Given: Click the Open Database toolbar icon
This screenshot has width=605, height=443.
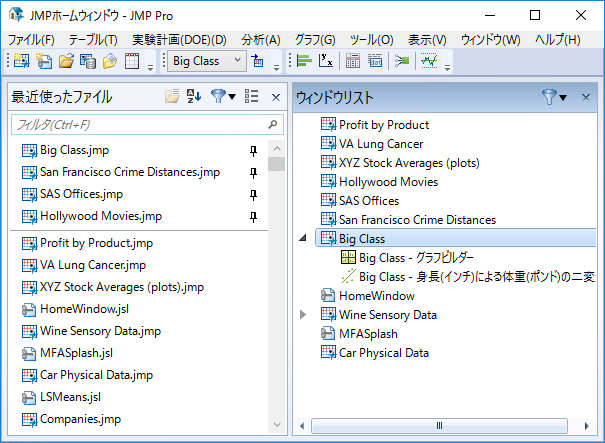Looking at the screenshot, I should point(88,61).
